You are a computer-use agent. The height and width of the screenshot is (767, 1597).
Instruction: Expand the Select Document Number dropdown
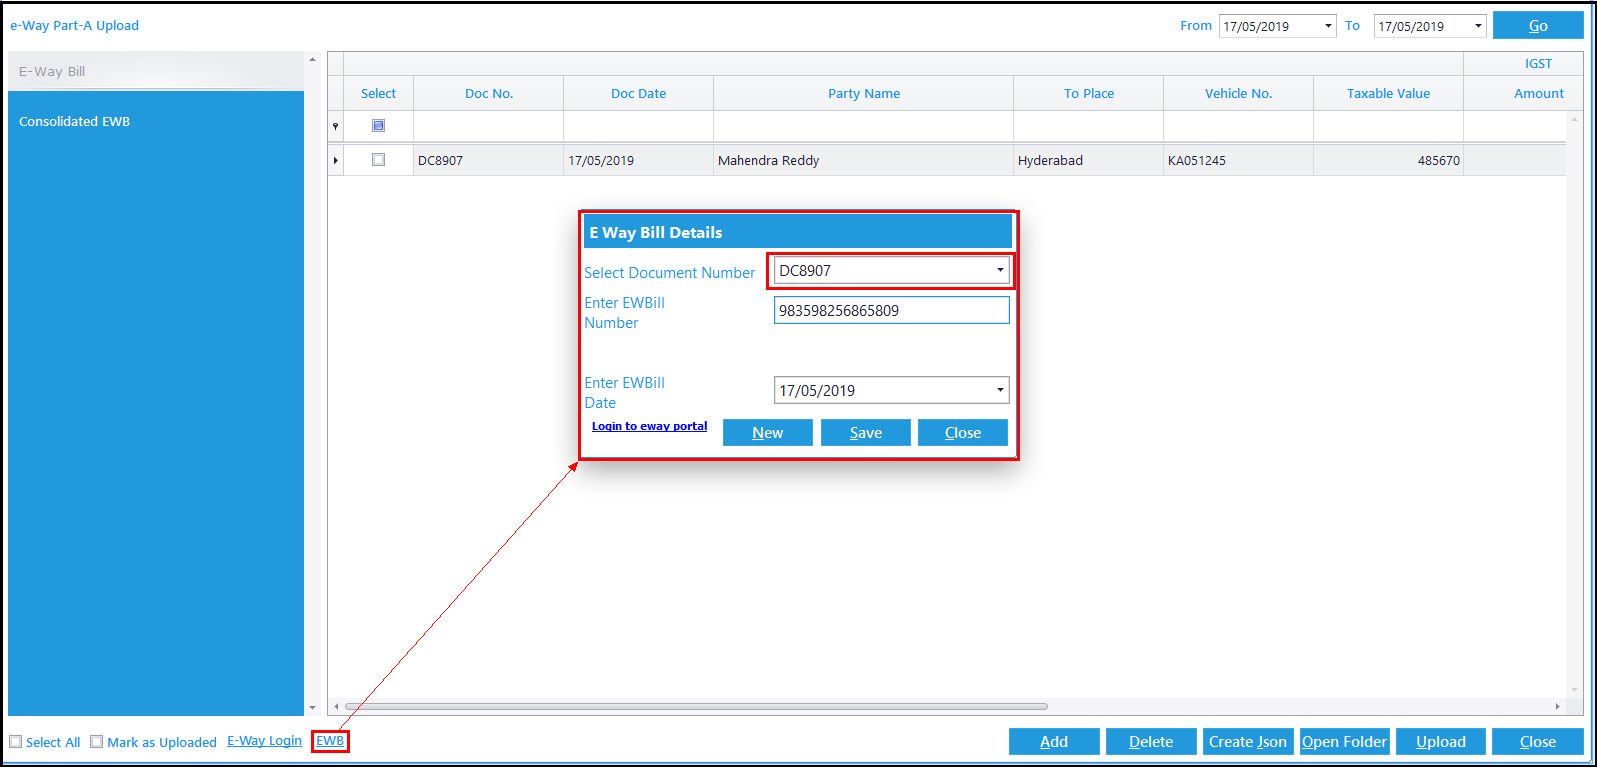1000,270
